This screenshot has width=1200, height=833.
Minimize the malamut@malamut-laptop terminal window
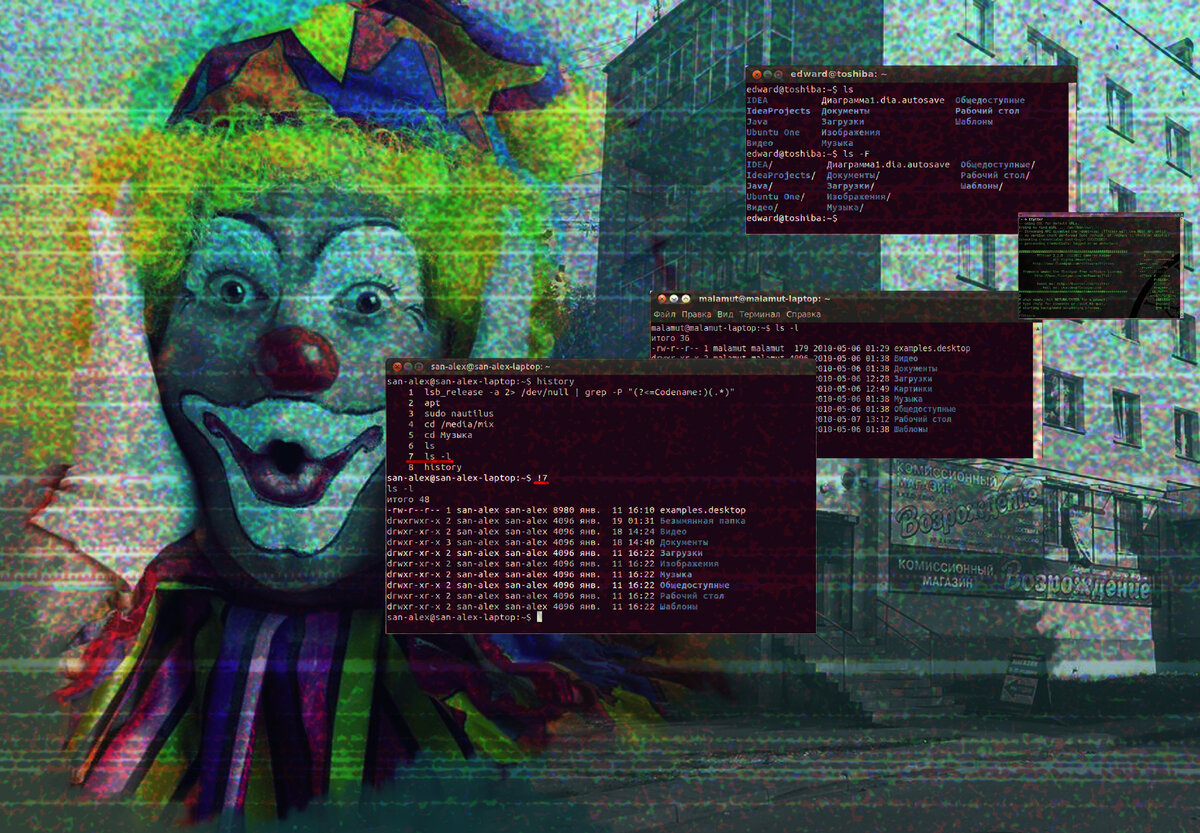(674, 299)
